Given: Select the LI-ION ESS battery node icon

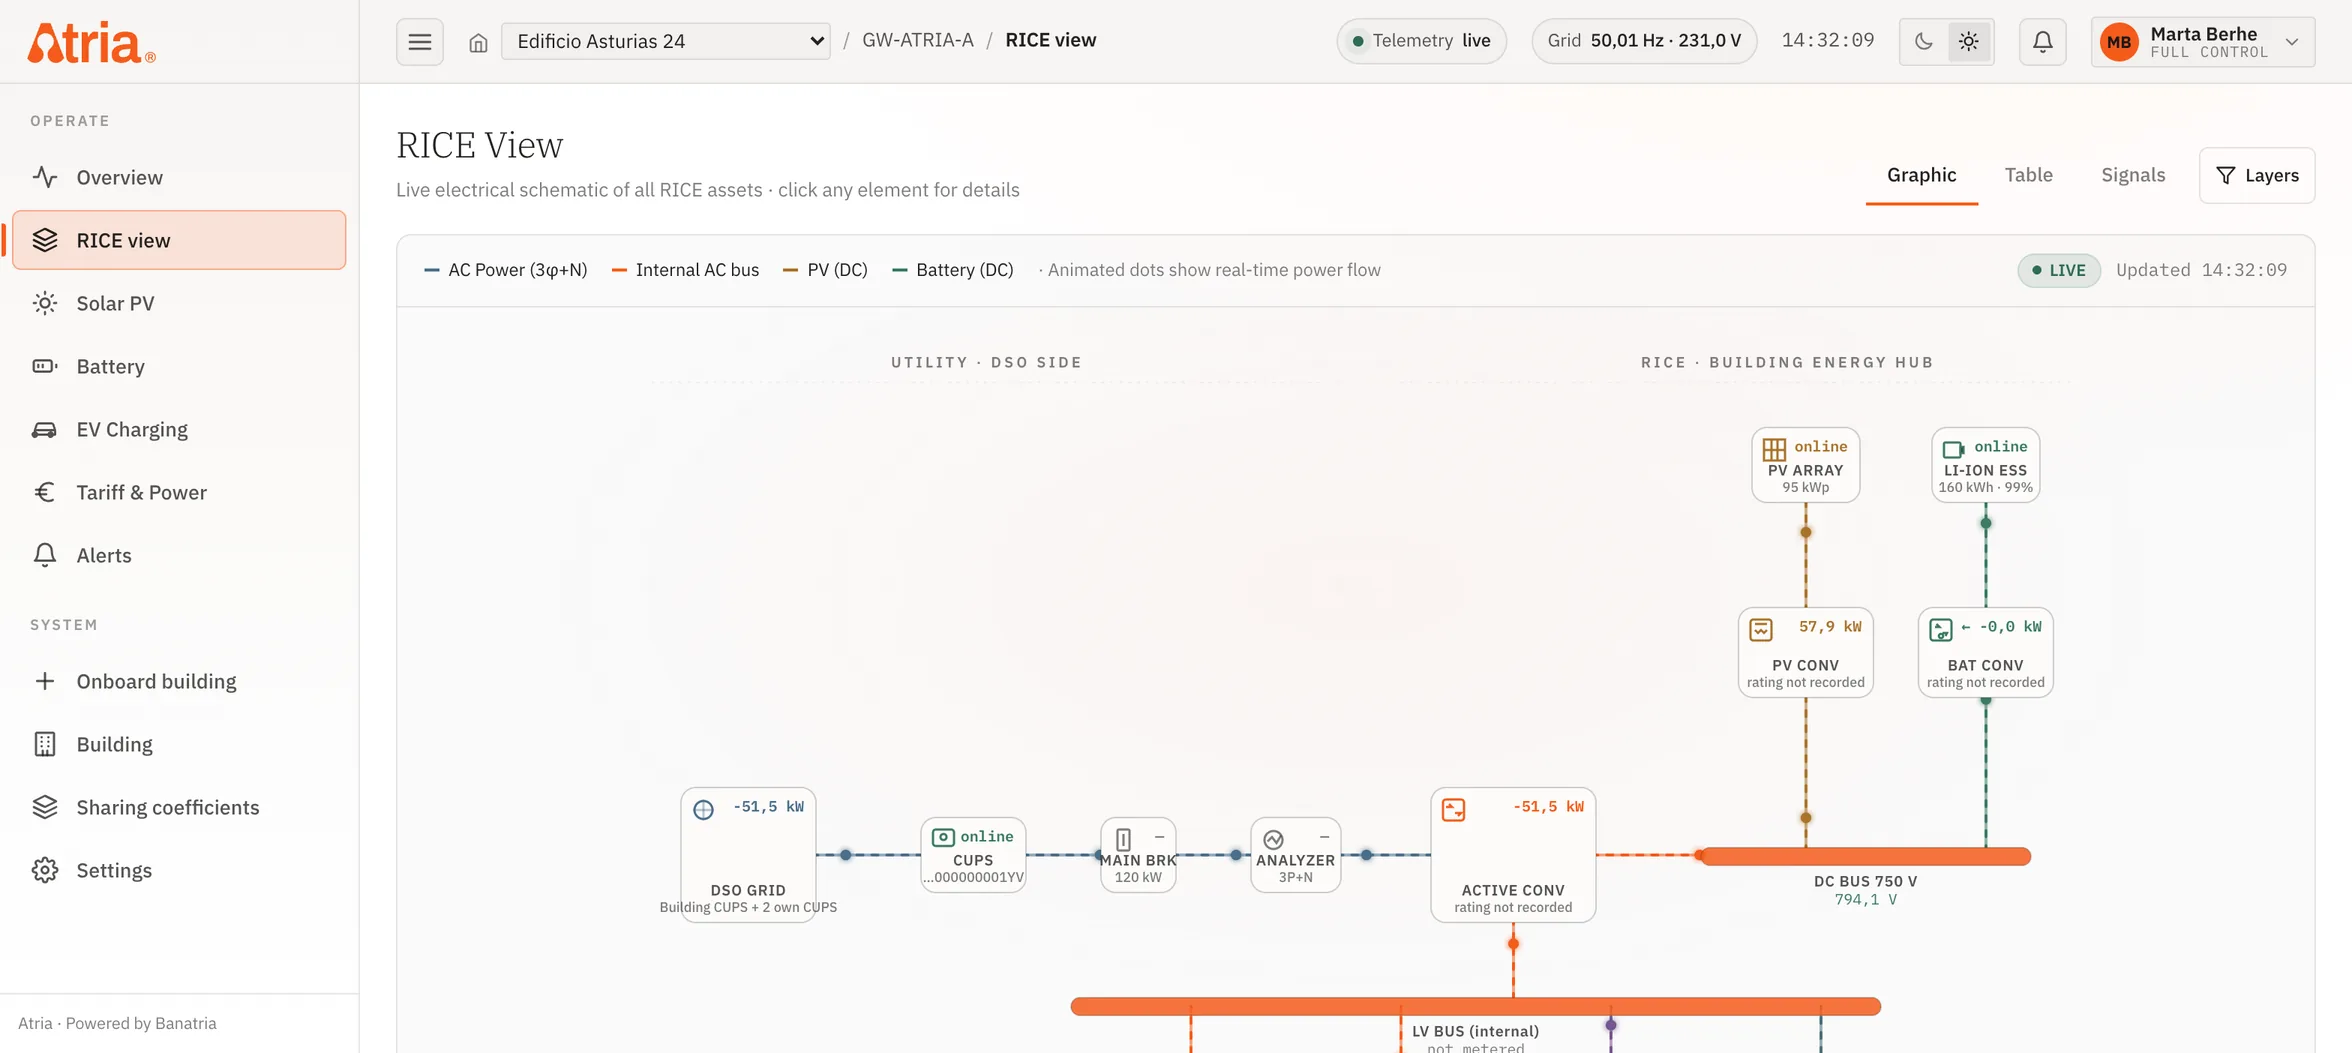Looking at the screenshot, I should 1953,449.
